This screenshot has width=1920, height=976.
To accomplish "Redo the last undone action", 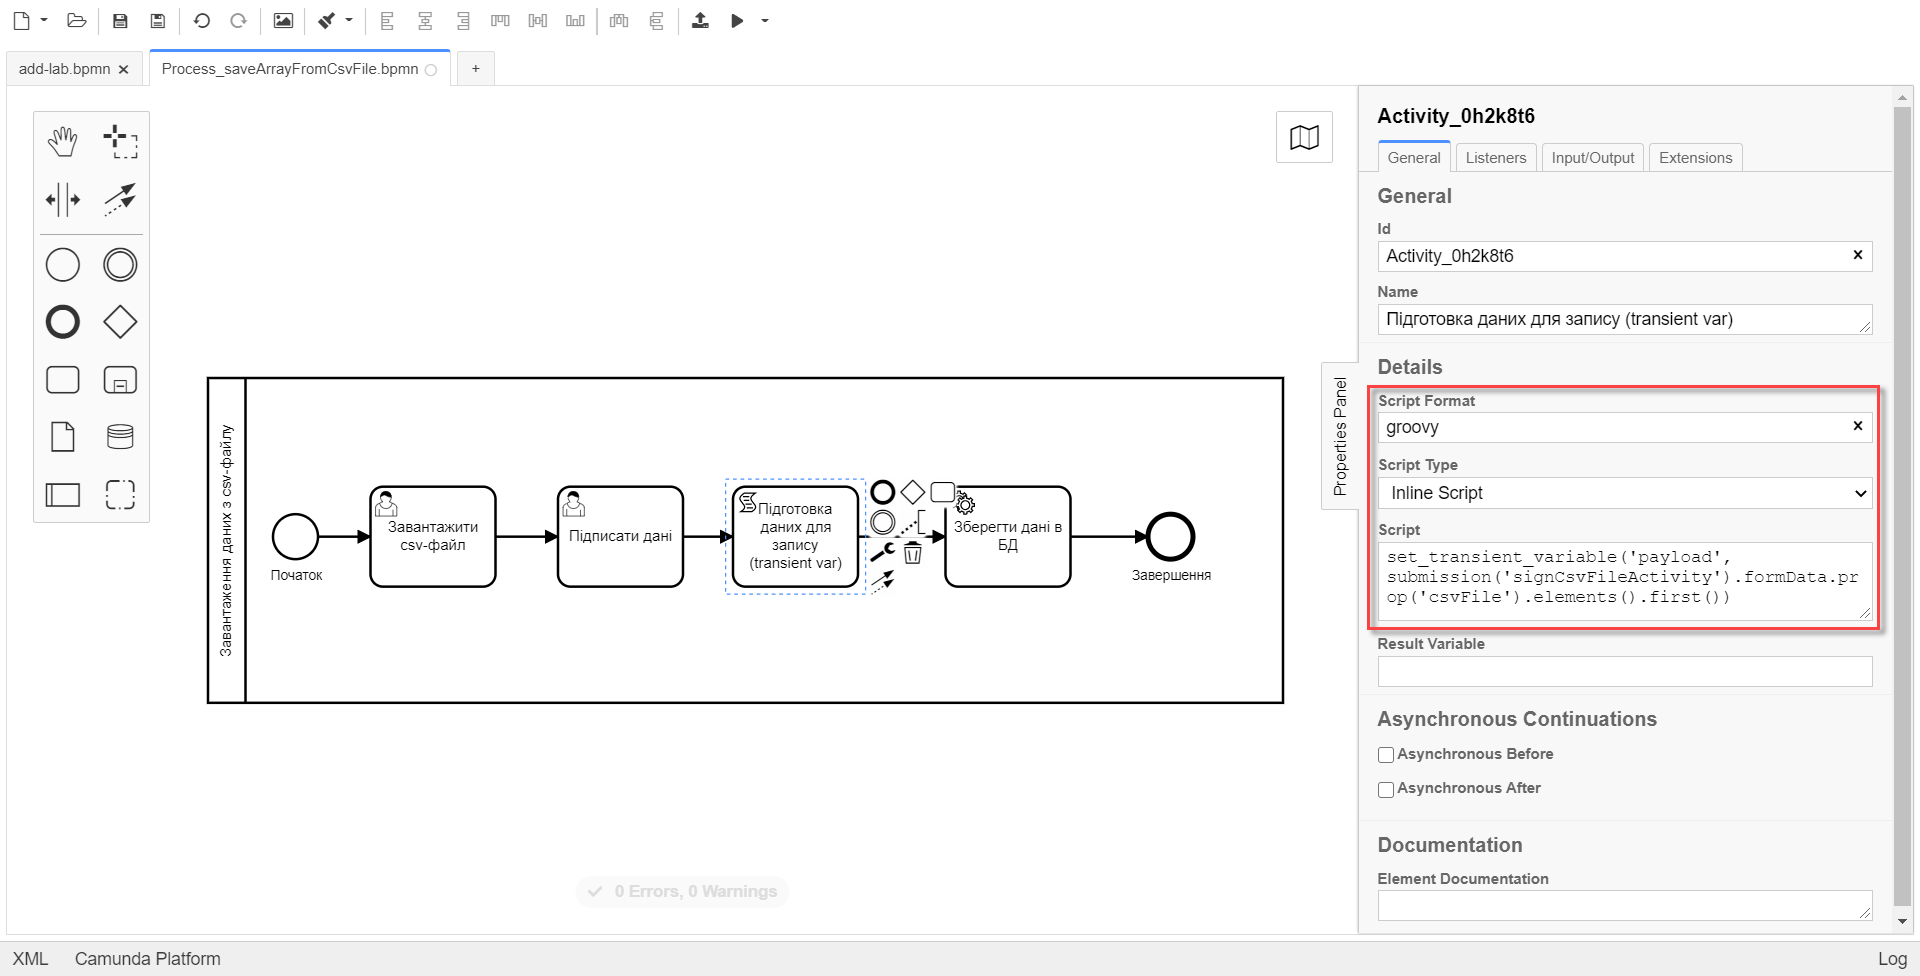I will [238, 20].
